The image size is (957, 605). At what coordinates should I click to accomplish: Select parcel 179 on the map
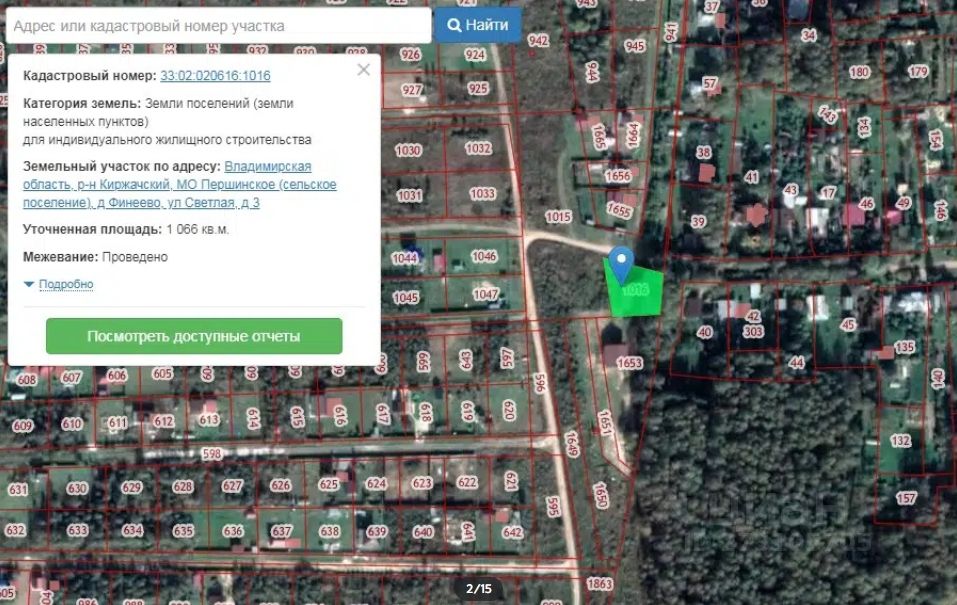point(917,71)
